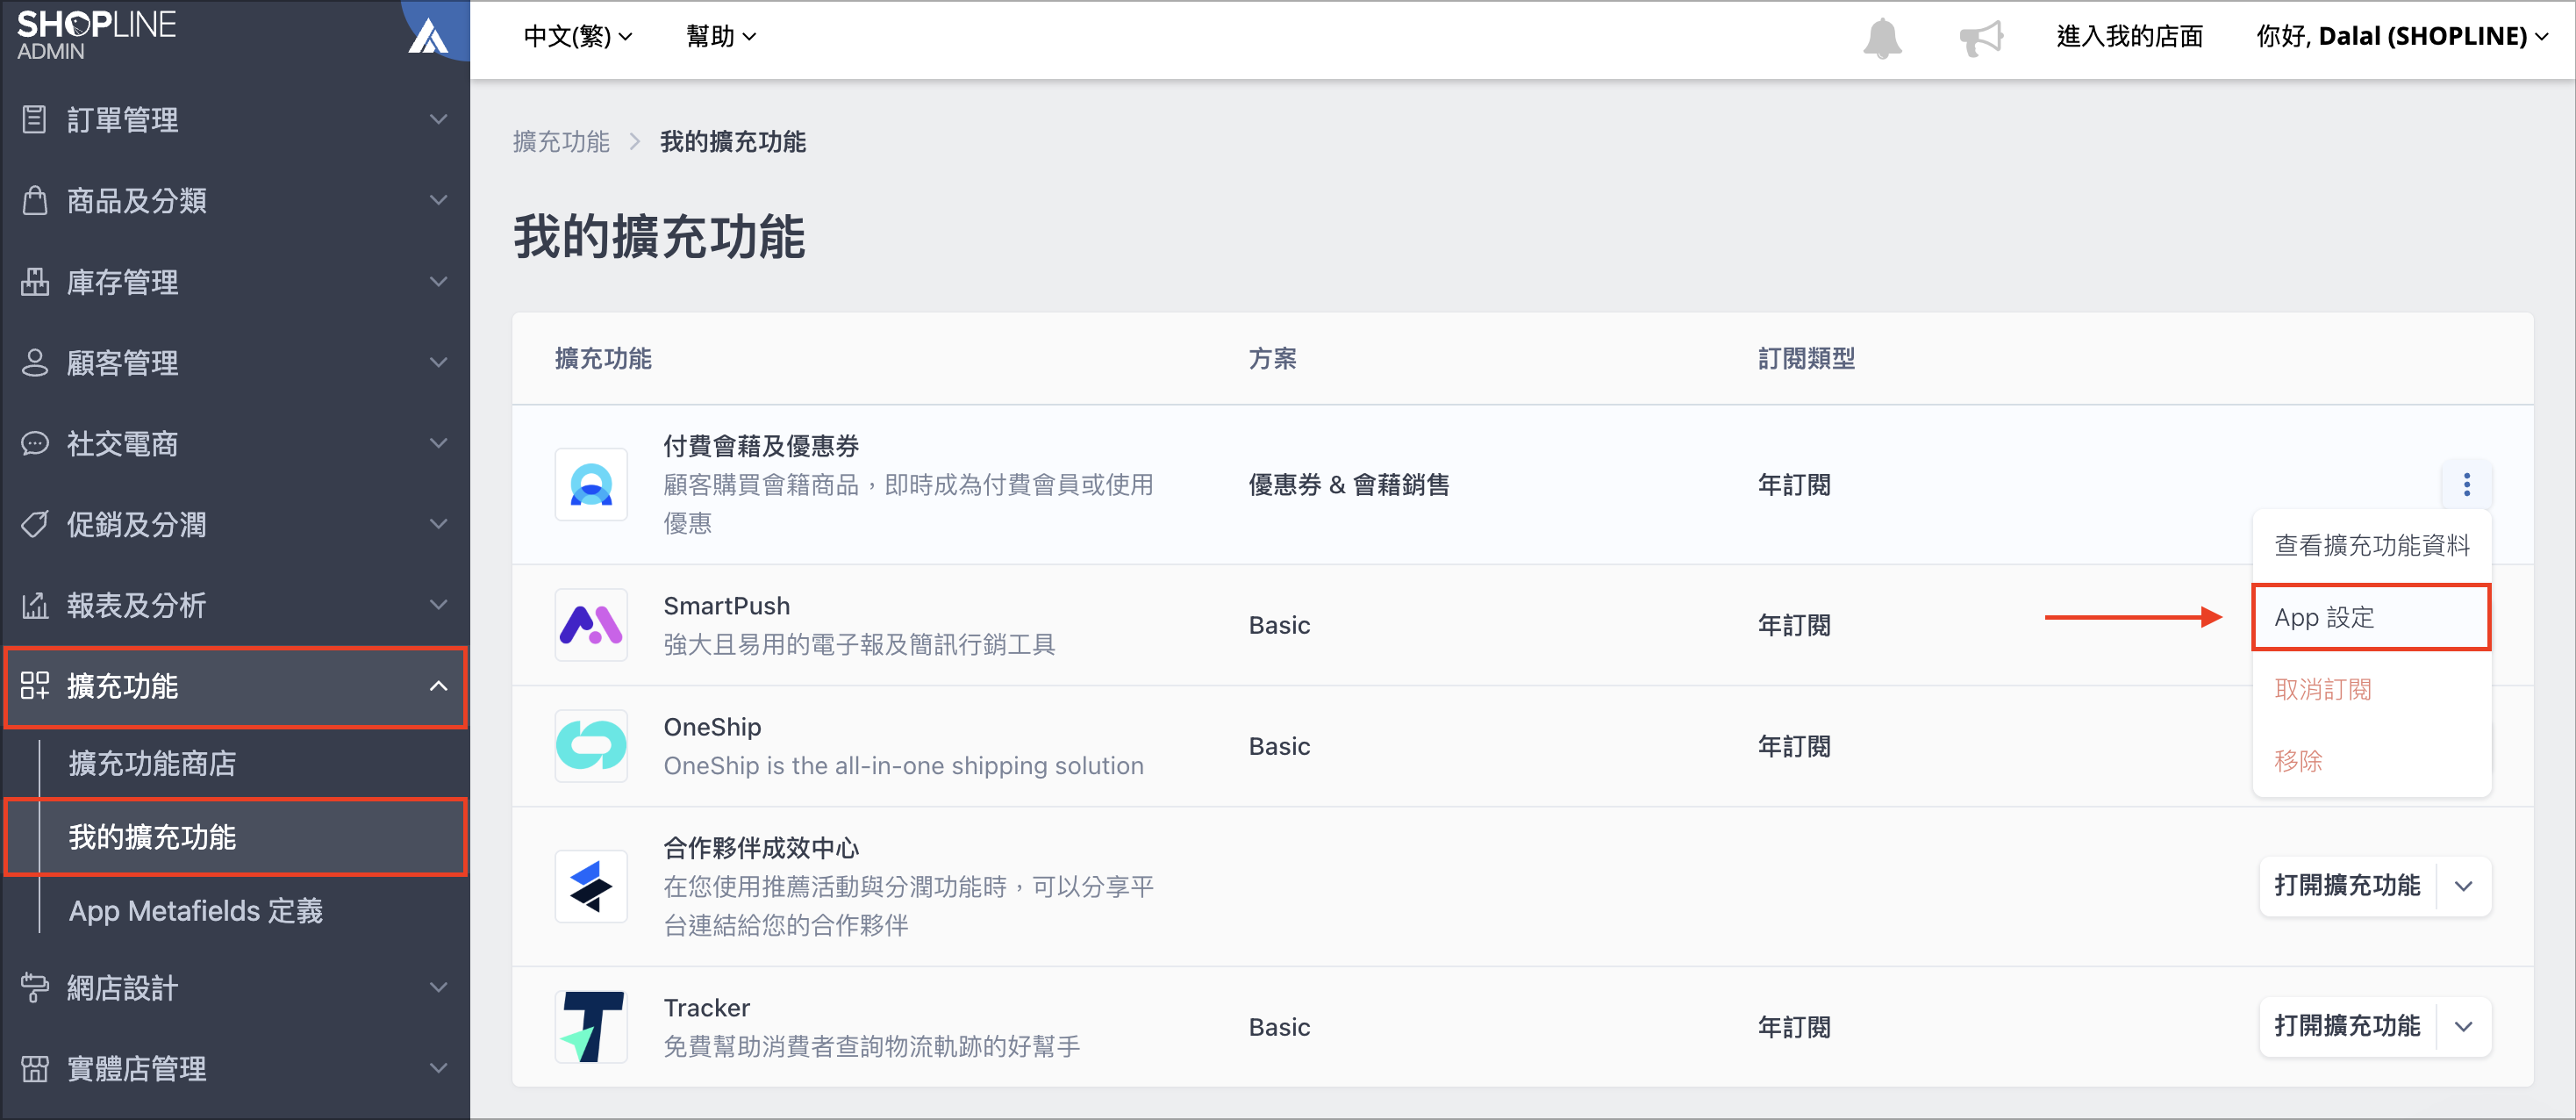This screenshot has width=2576, height=1120.
Task: Click the Tracker app logo
Action: click(x=591, y=1026)
